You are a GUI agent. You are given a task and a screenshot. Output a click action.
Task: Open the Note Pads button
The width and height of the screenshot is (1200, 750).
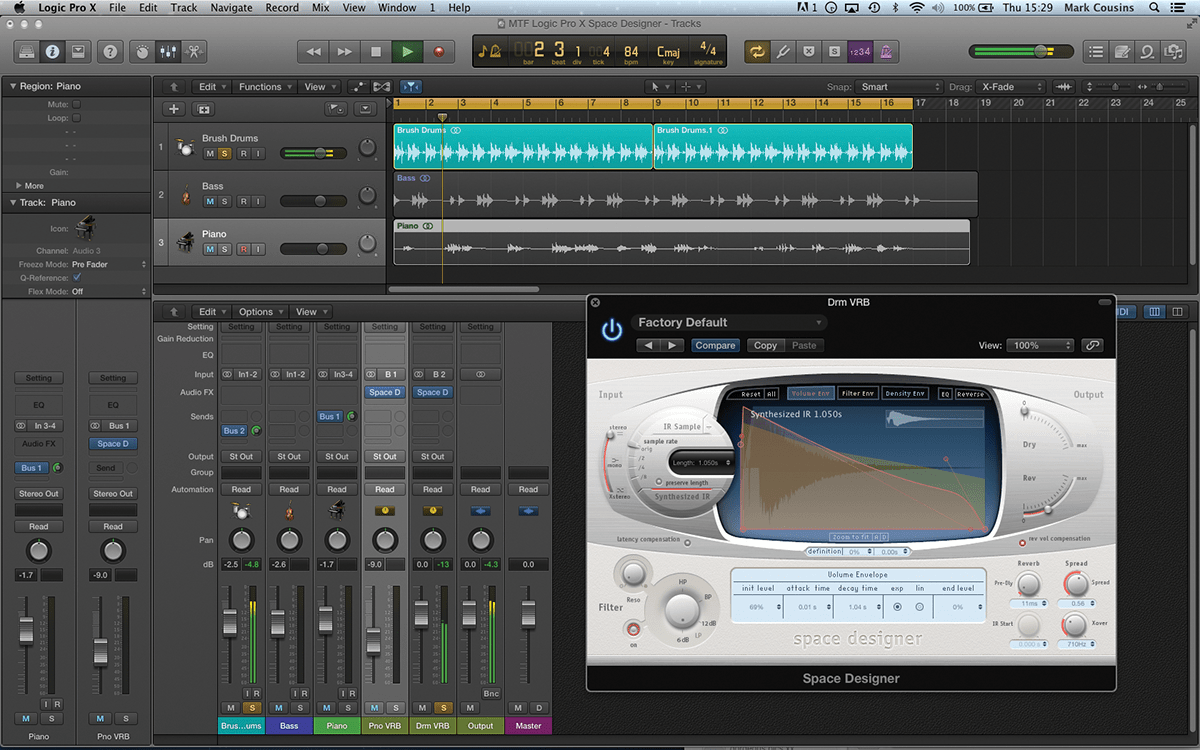[x=1123, y=51]
